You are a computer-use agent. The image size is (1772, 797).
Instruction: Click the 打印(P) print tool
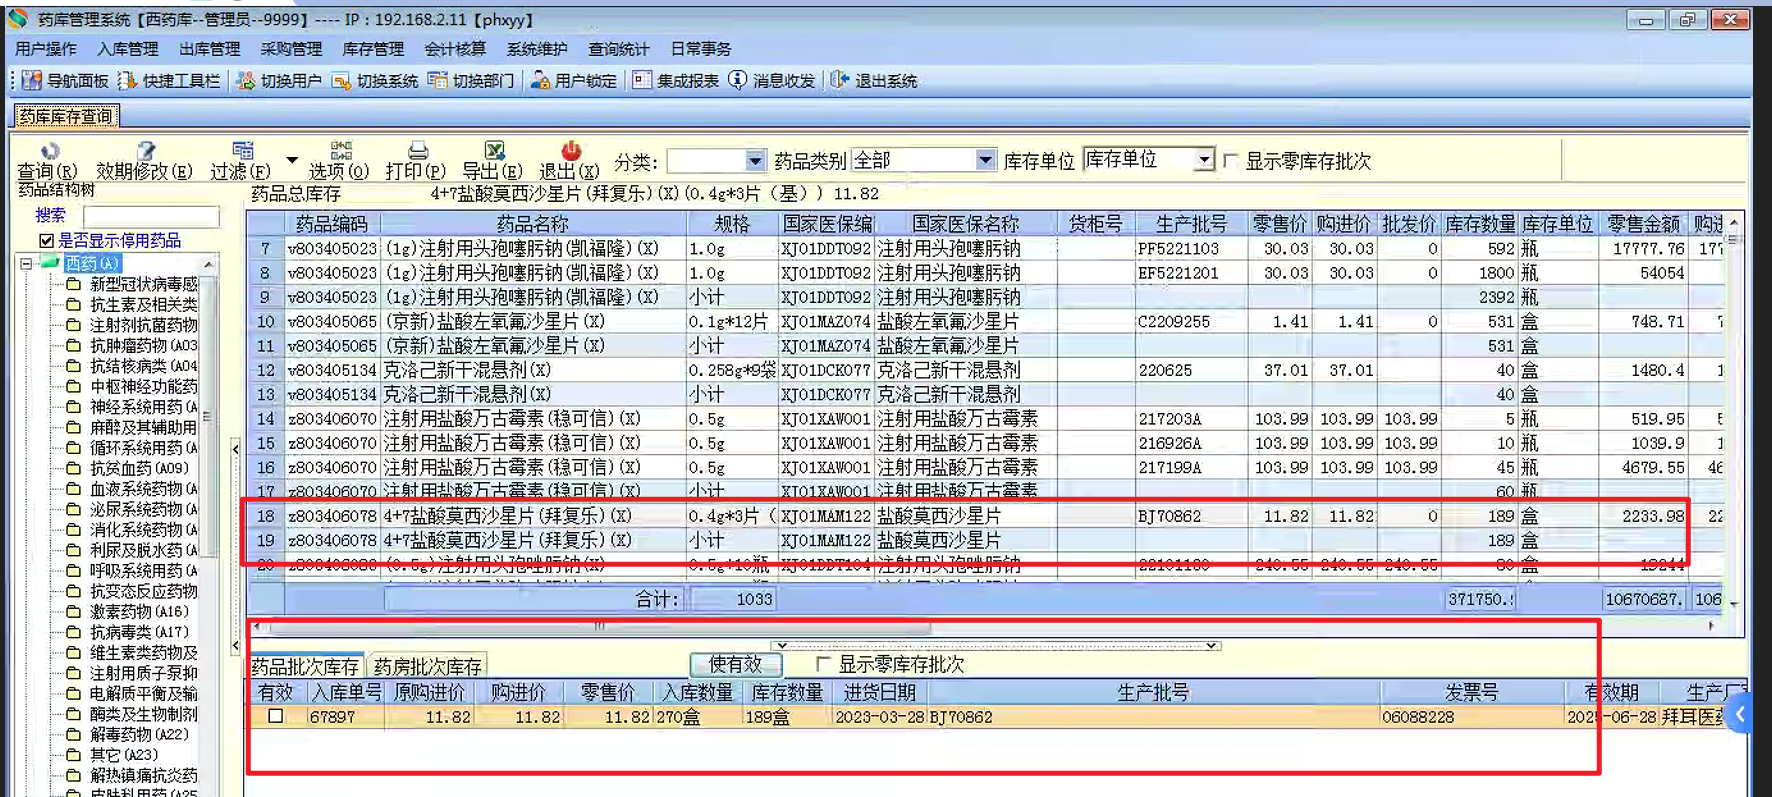[416, 161]
